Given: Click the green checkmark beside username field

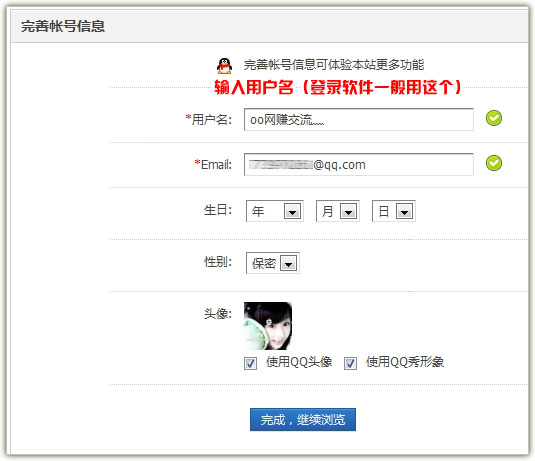Looking at the screenshot, I should click(494, 118).
